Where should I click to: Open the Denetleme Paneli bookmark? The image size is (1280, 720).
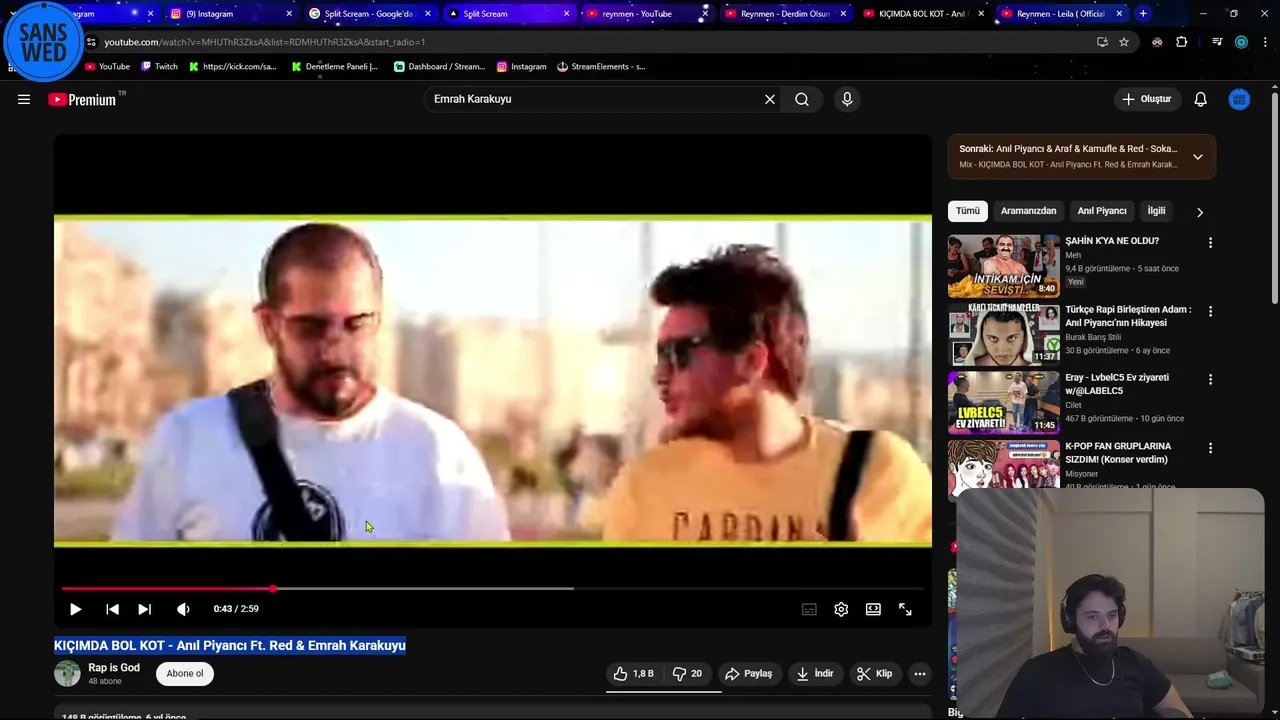click(335, 67)
